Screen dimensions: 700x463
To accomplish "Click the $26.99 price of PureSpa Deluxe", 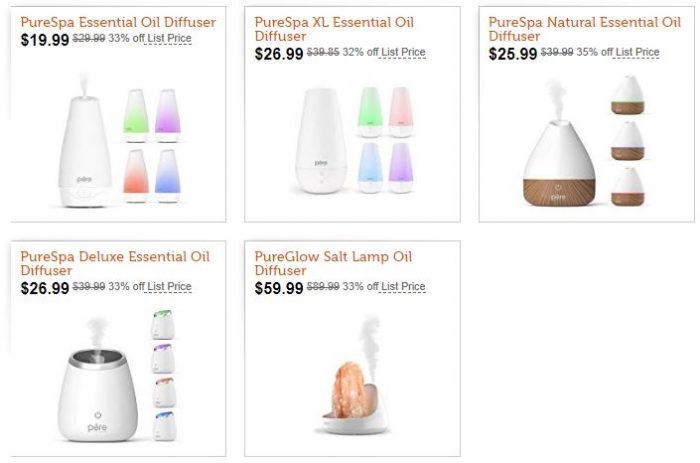I will coord(45,288).
